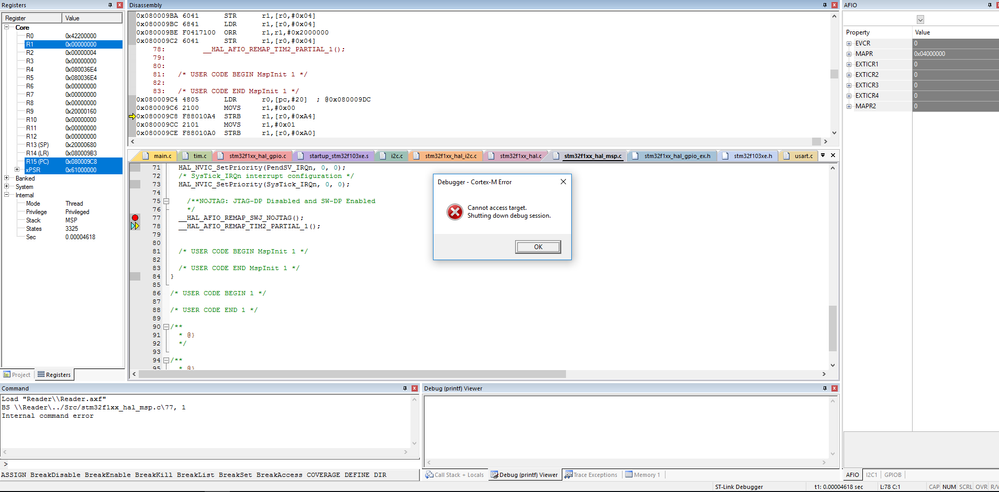Switch to the main.c tab
The image size is (999, 492).
pos(157,156)
